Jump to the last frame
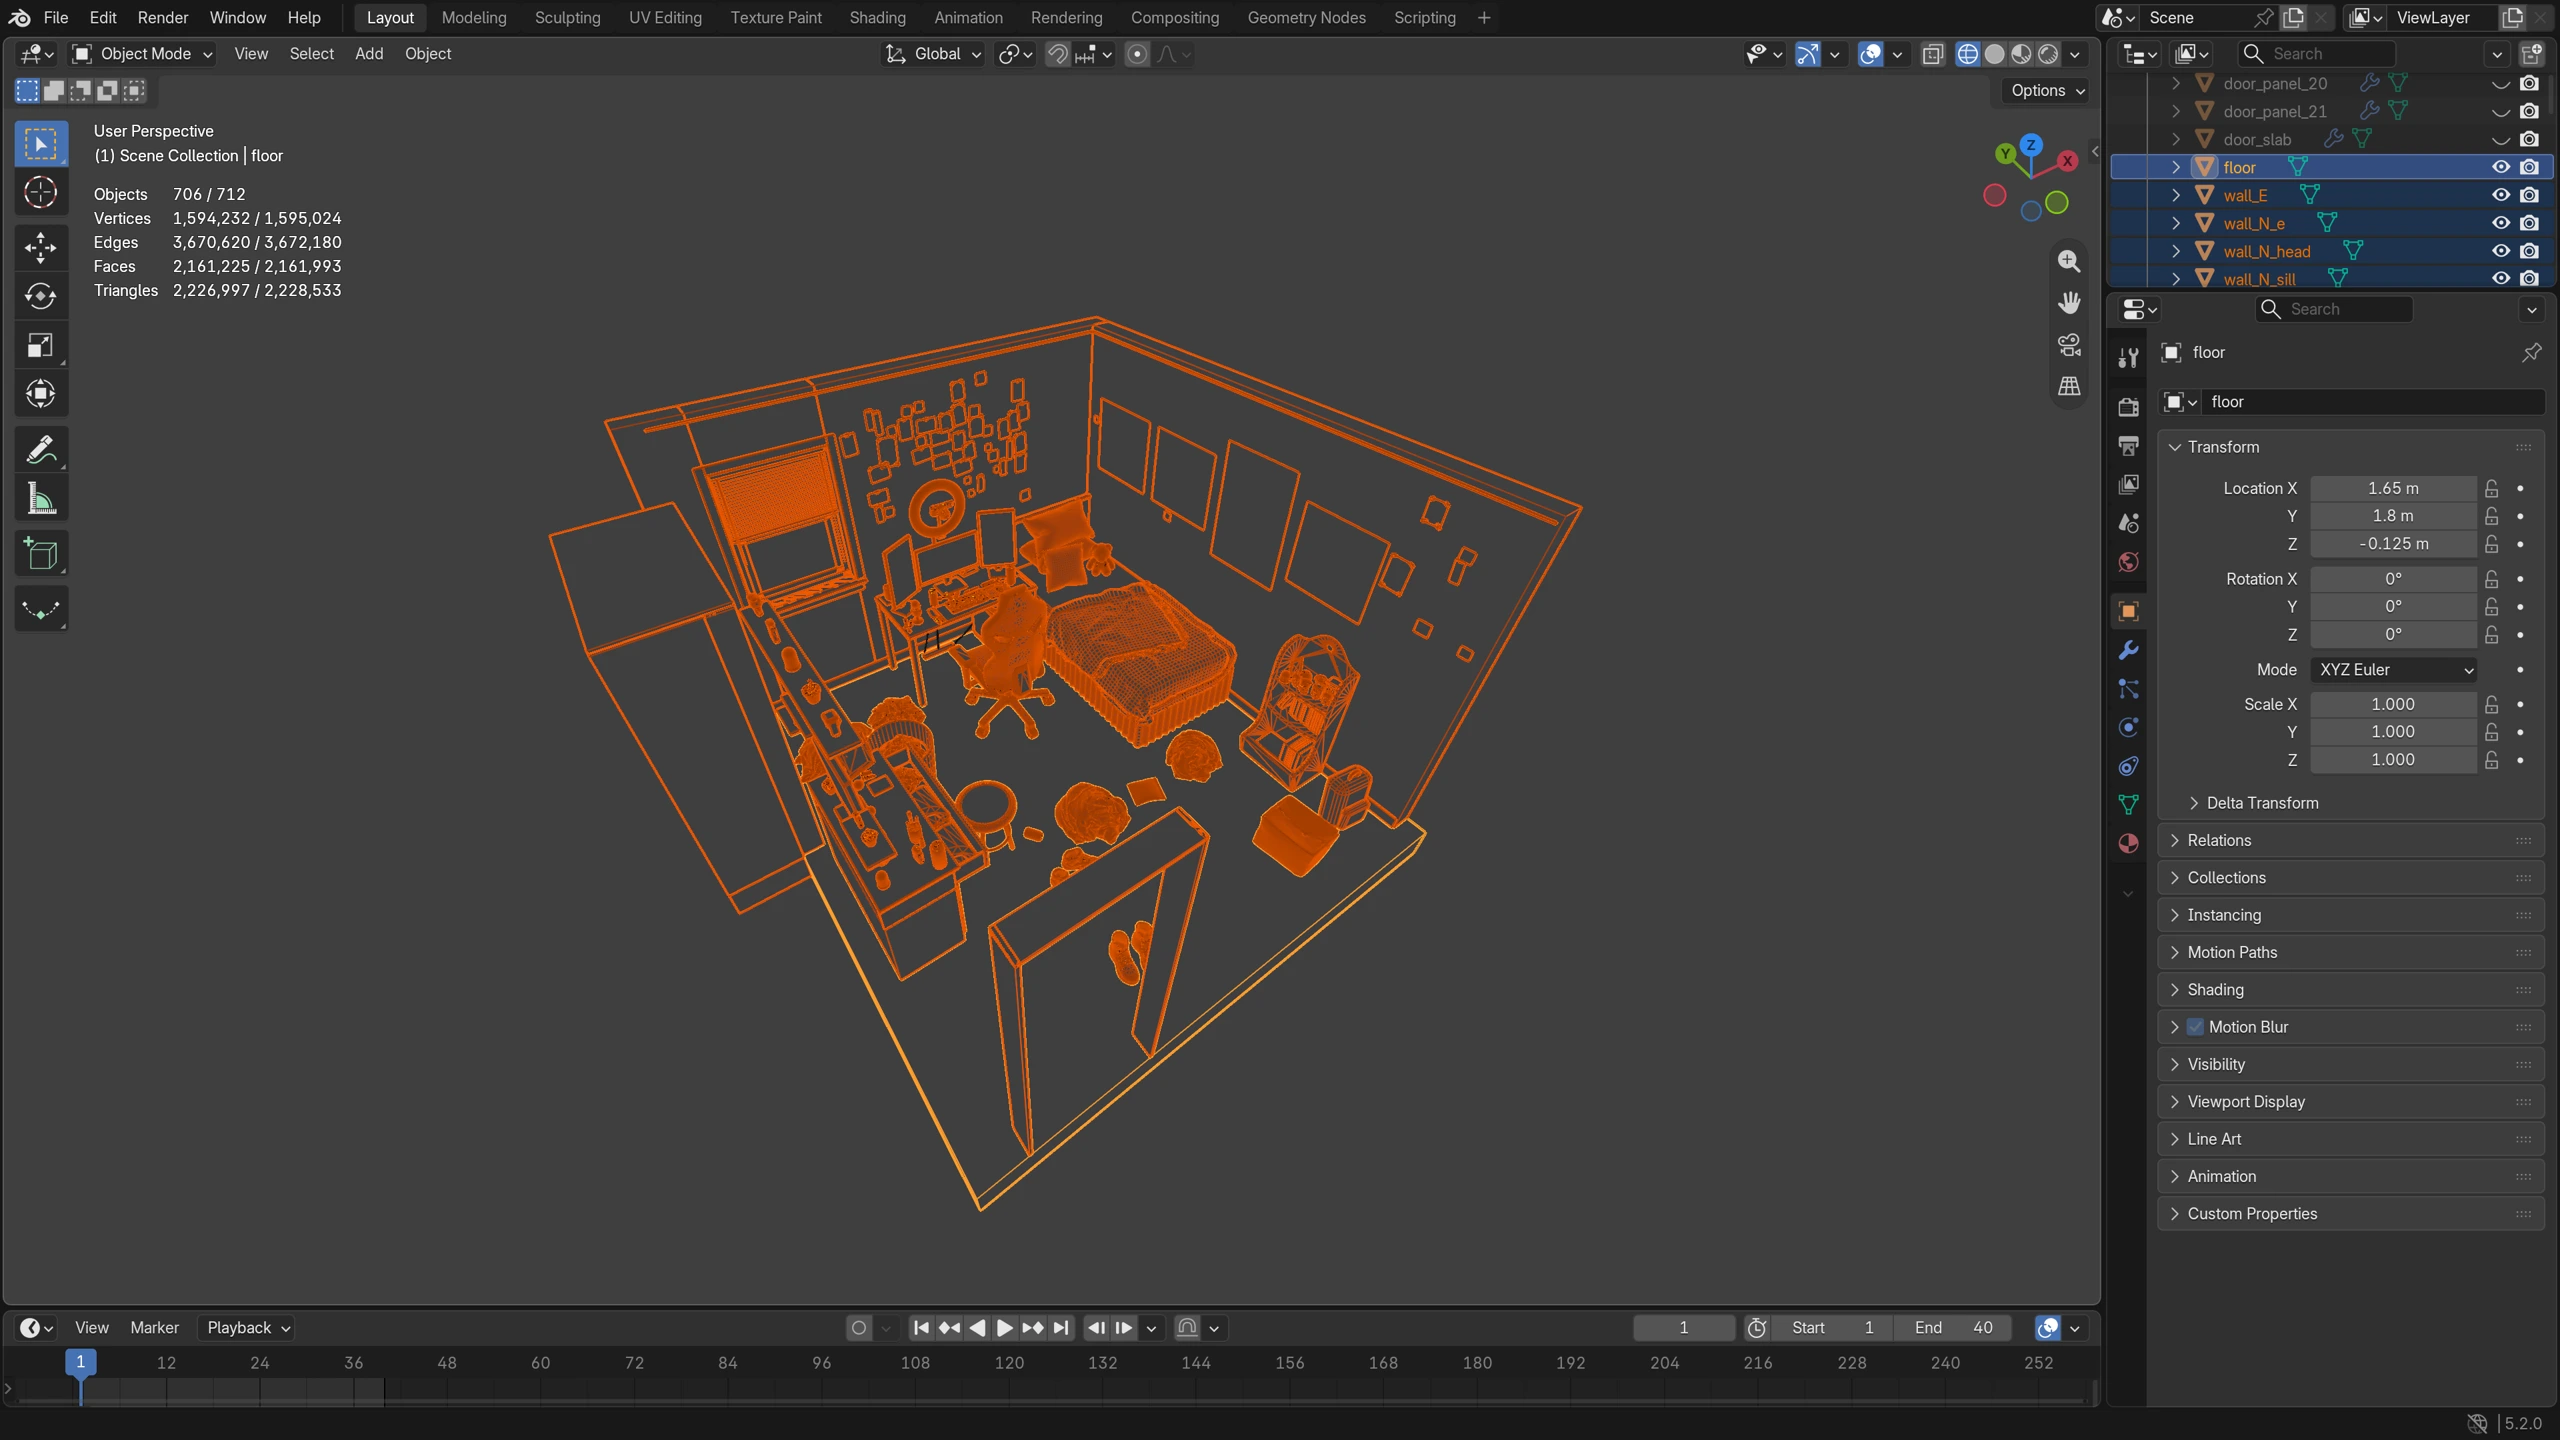 [x=1061, y=1327]
